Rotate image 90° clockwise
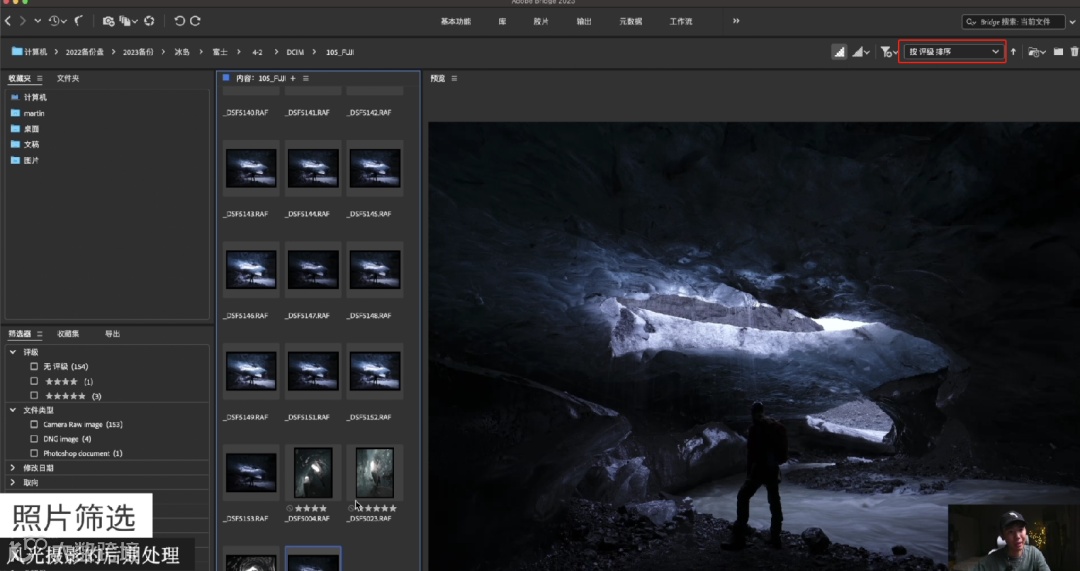Viewport: 1080px width, 571px height. 195,21
